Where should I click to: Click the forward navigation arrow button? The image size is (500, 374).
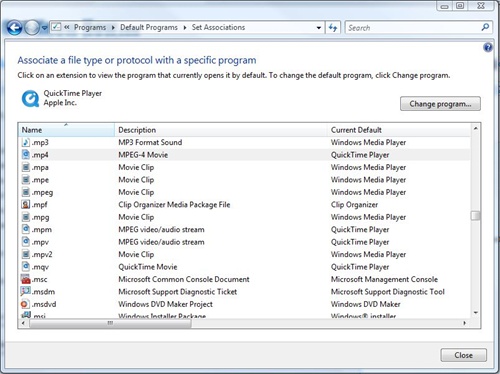click(x=32, y=28)
